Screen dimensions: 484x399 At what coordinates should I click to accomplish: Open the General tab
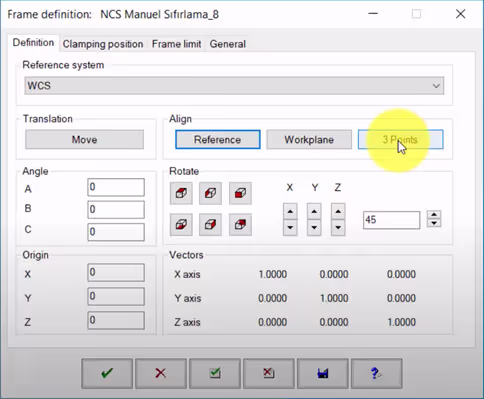click(228, 44)
